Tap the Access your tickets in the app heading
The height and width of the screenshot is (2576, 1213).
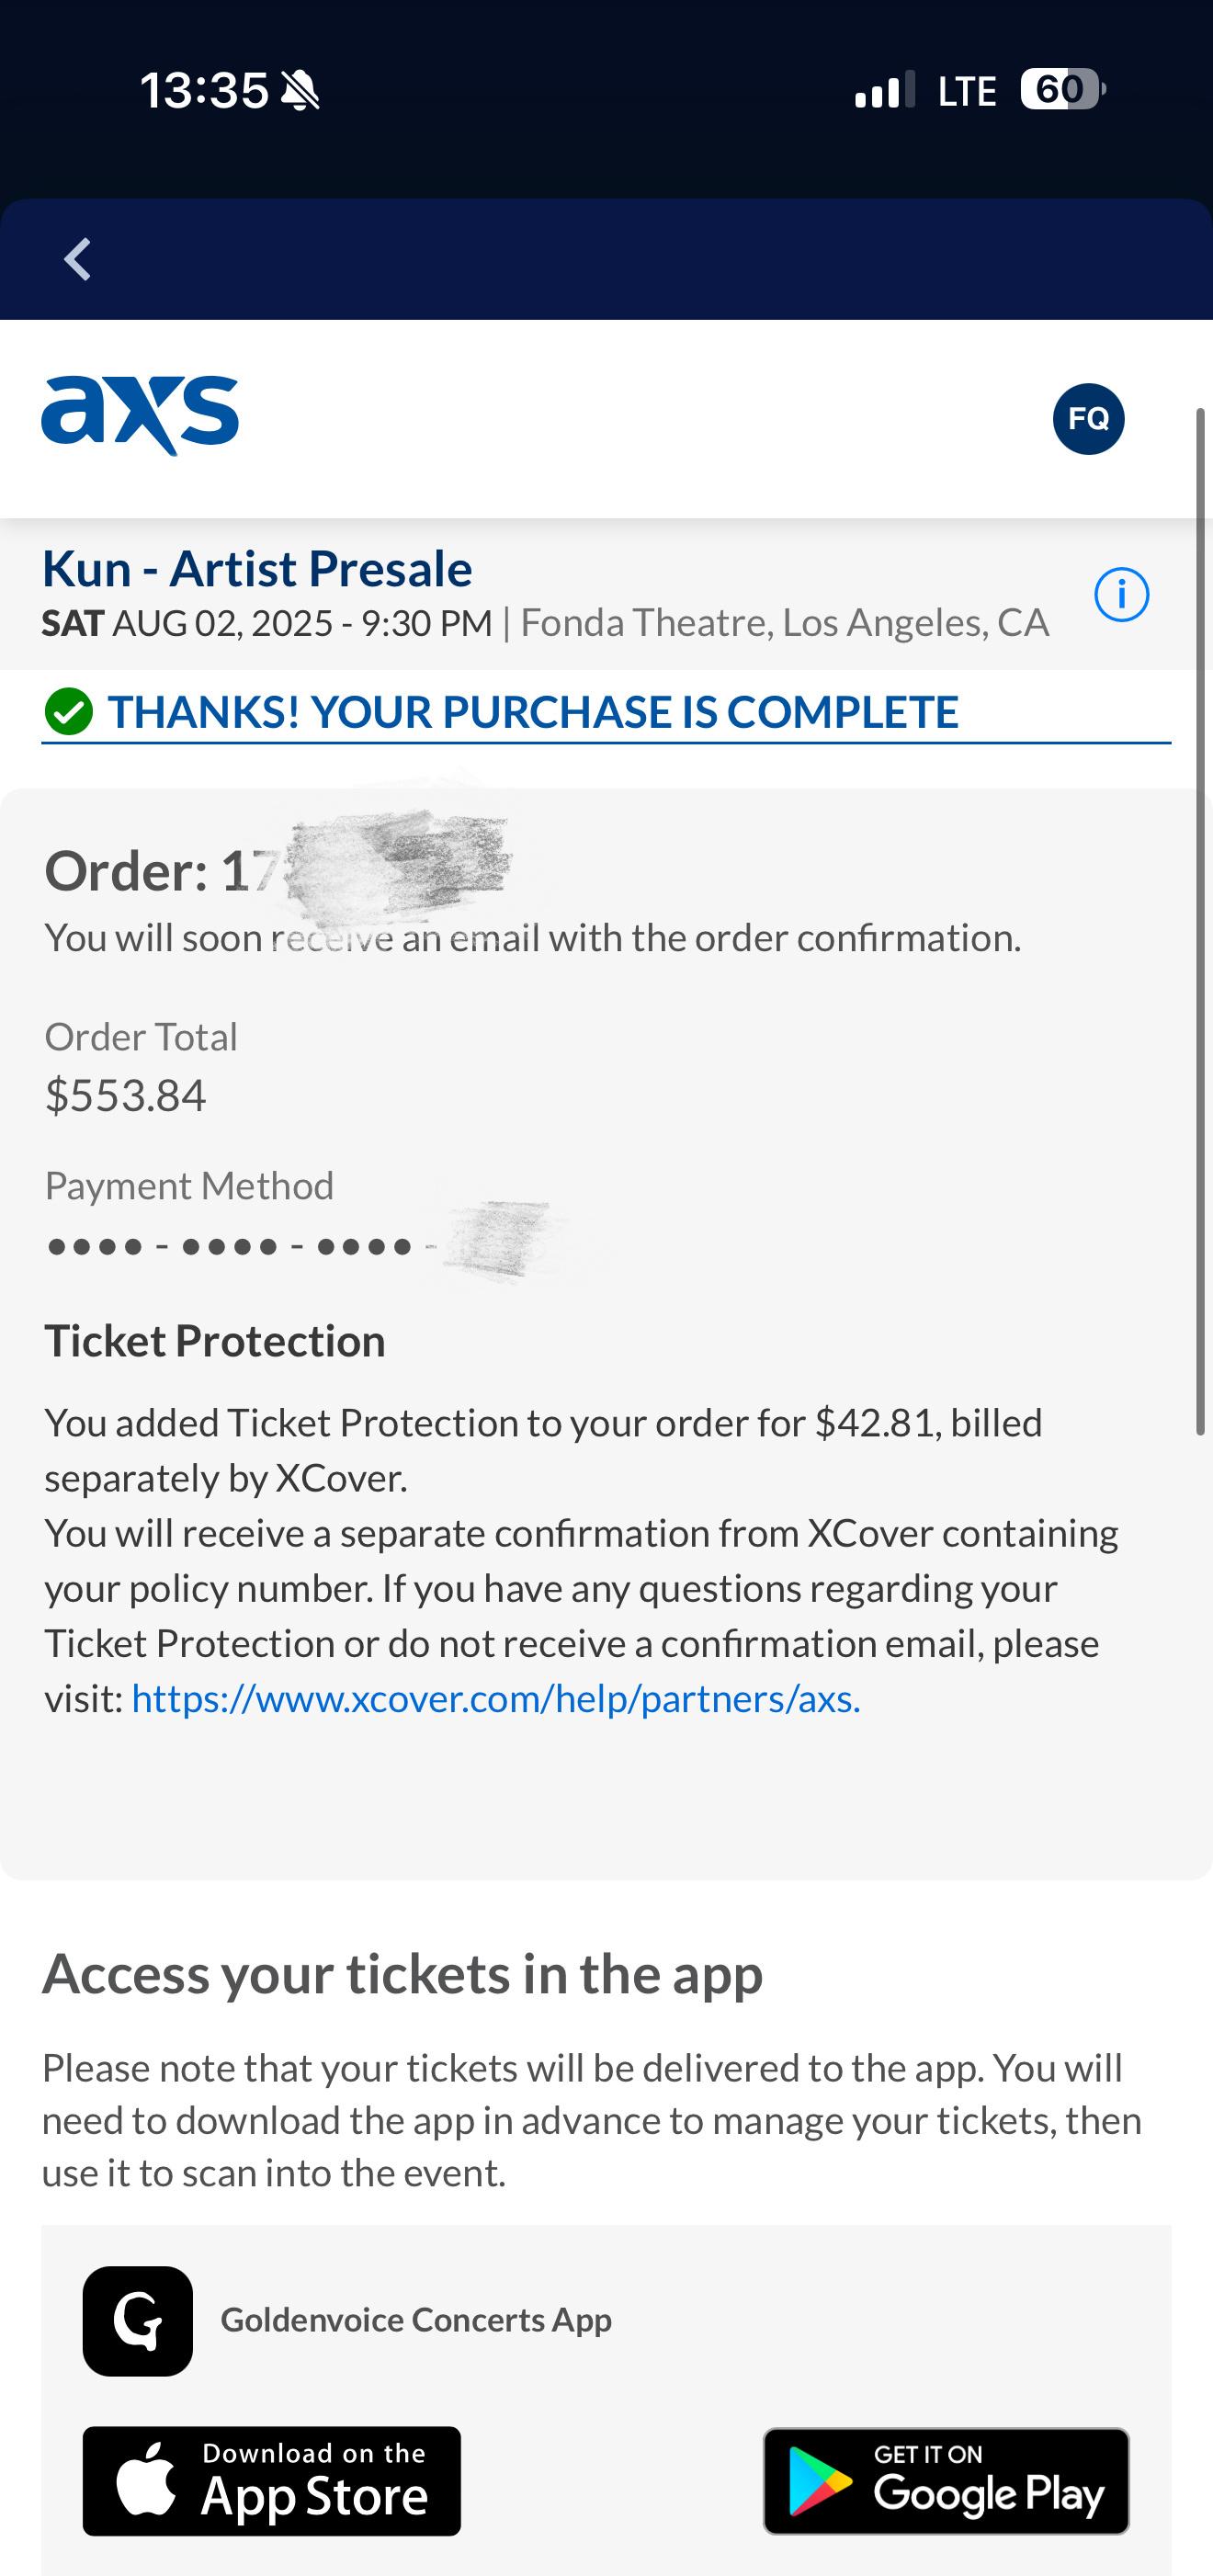(402, 1974)
